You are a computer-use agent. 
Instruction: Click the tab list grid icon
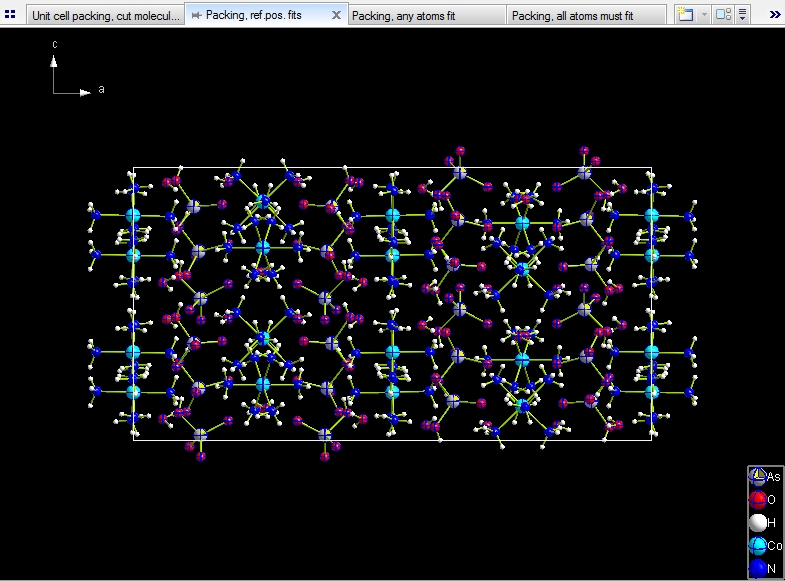tap(10, 15)
